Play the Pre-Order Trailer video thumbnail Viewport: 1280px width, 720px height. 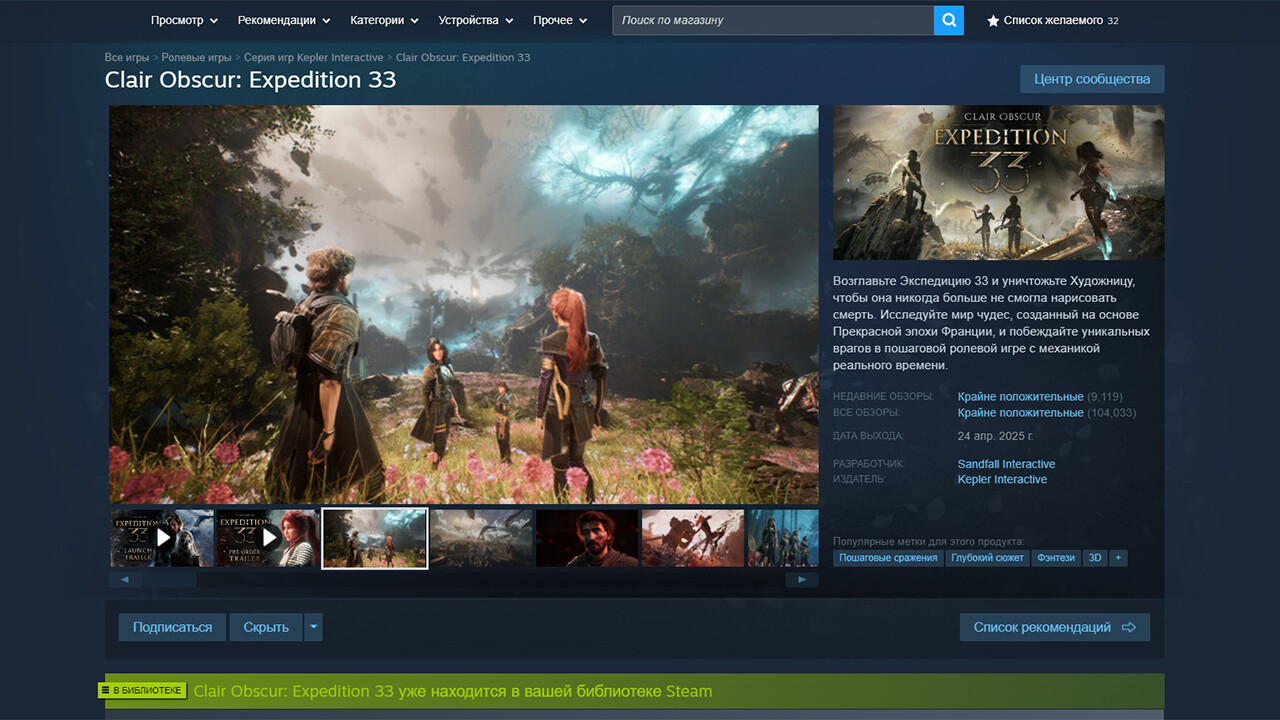268,538
